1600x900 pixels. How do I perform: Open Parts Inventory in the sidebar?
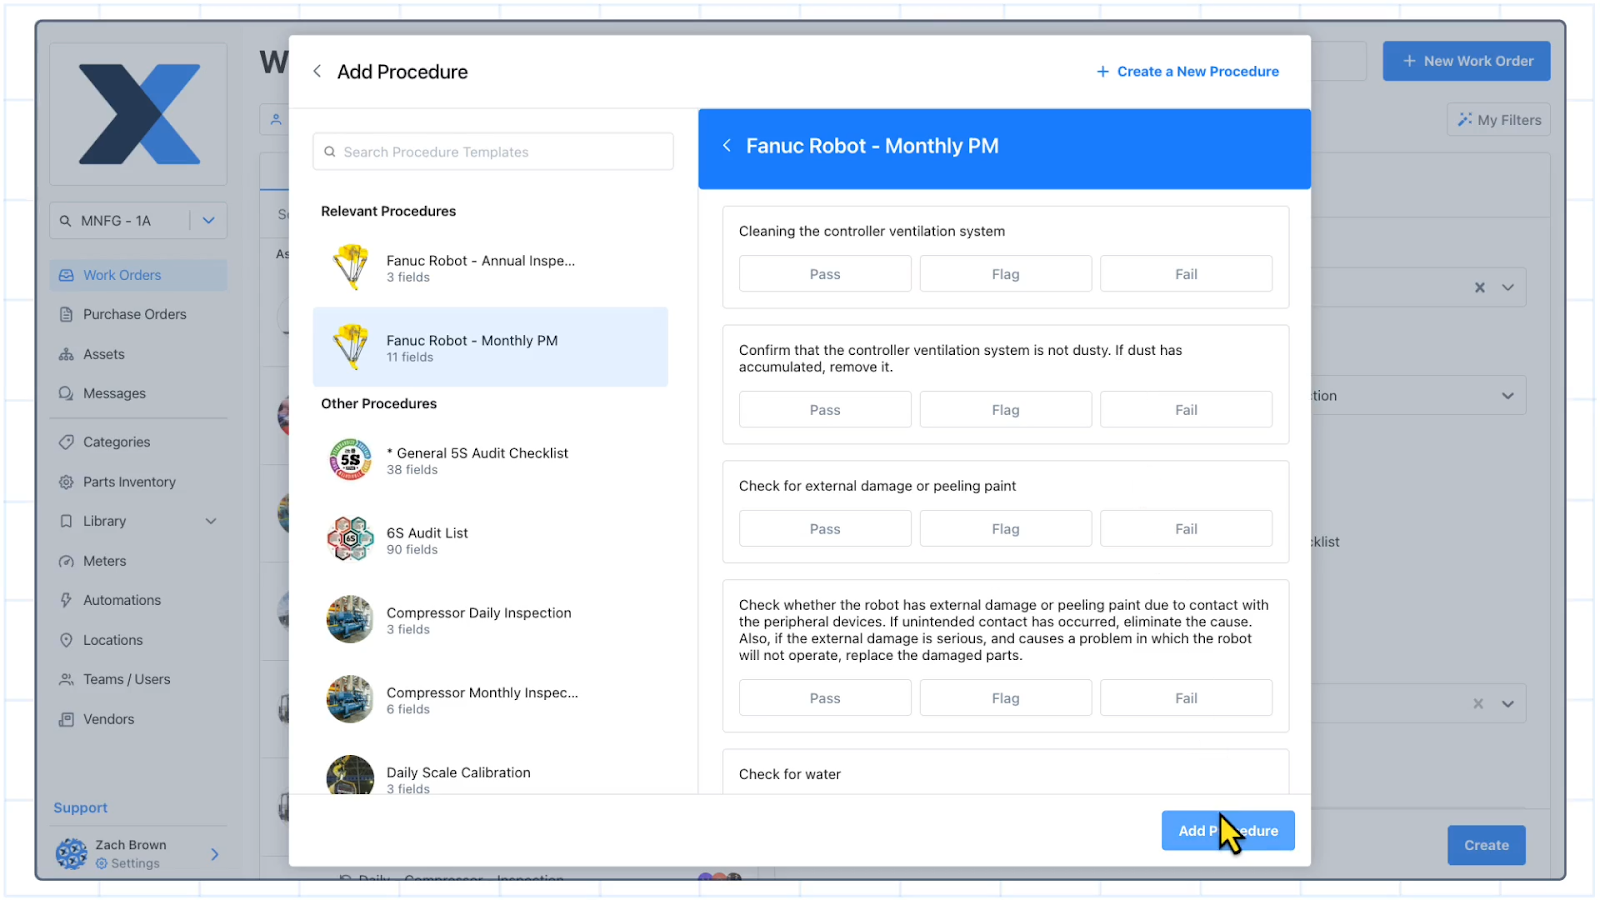pos(138,482)
